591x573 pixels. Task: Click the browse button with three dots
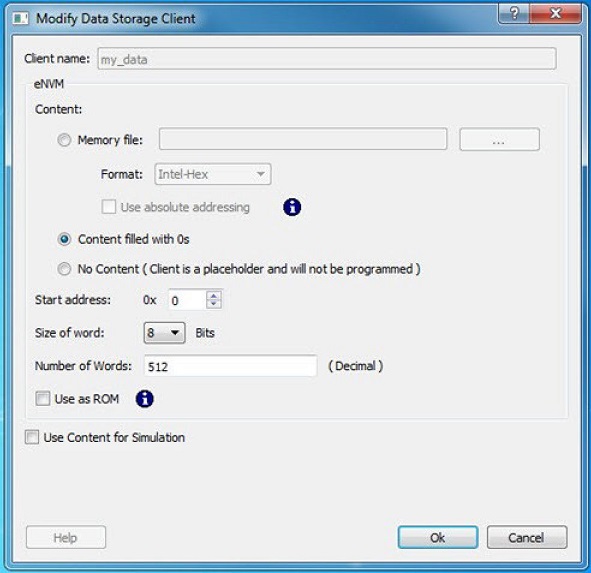point(499,140)
